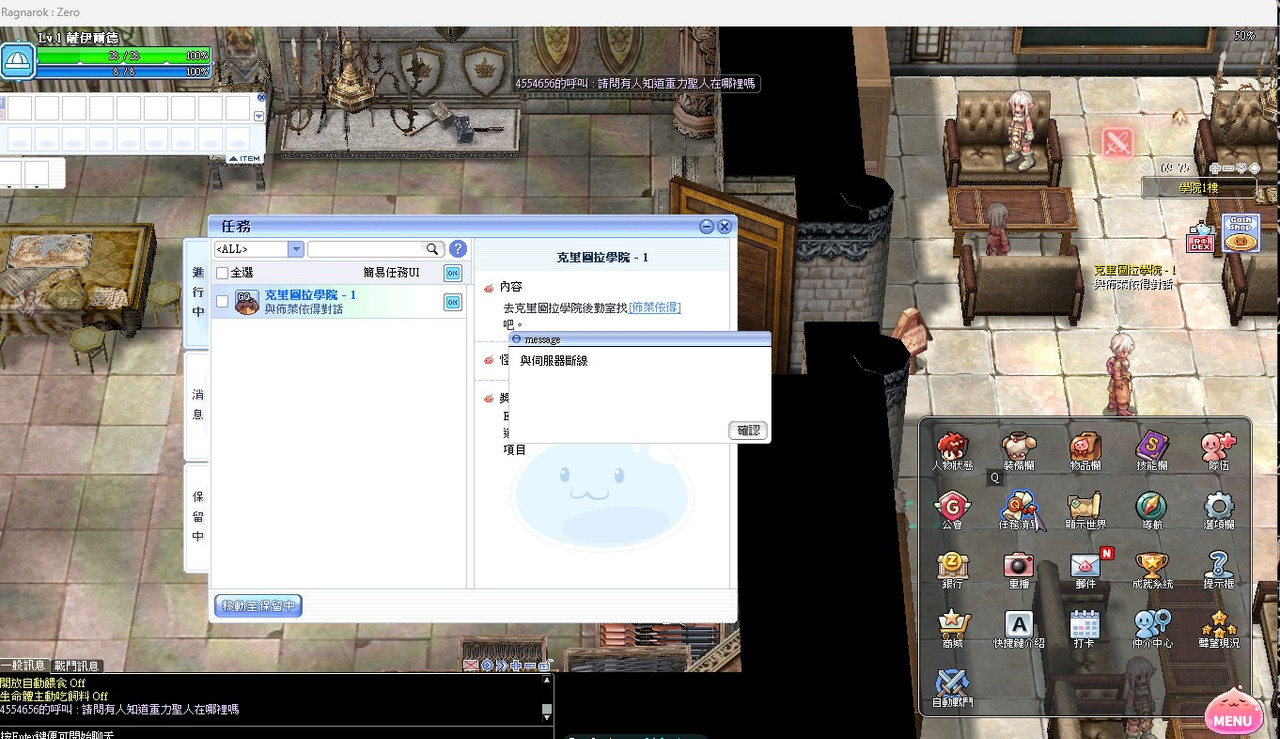The image size is (1280, 739).
Task: Tick the 克里圖拉學院 - 1 quest checkbox
Action: pyautogui.click(x=222, y=302)
